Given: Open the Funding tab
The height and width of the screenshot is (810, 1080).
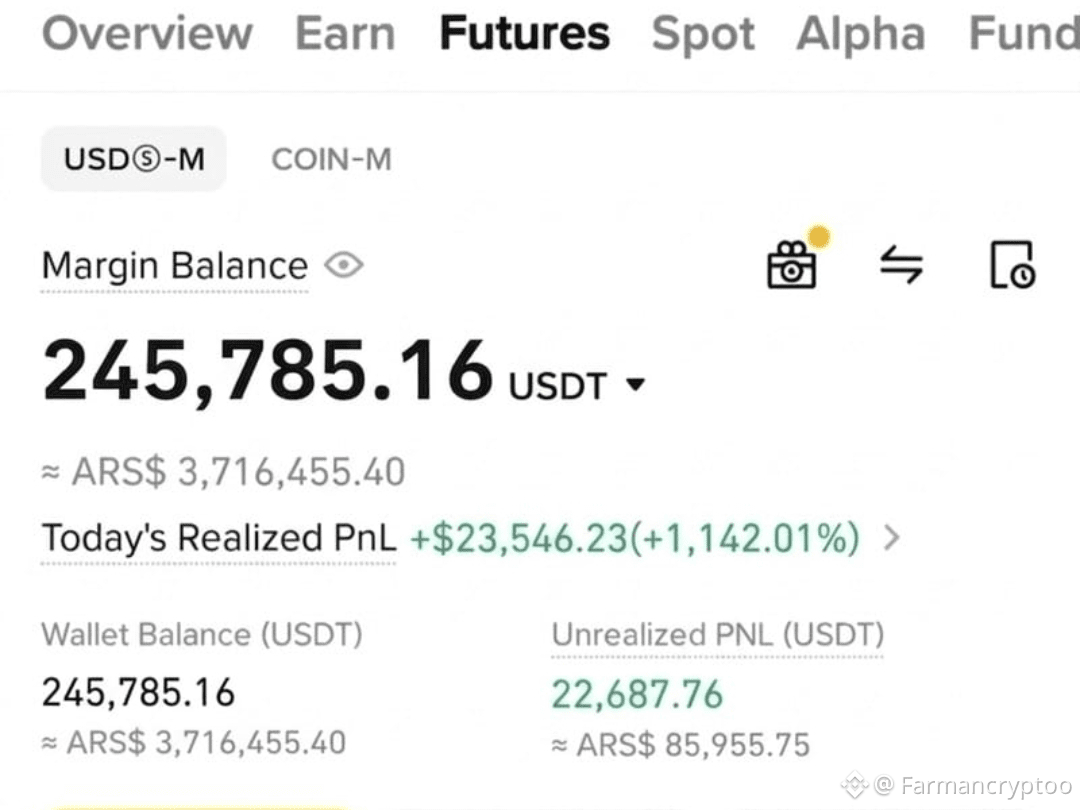Looking at the screenshot, I should pos(1024,33).
